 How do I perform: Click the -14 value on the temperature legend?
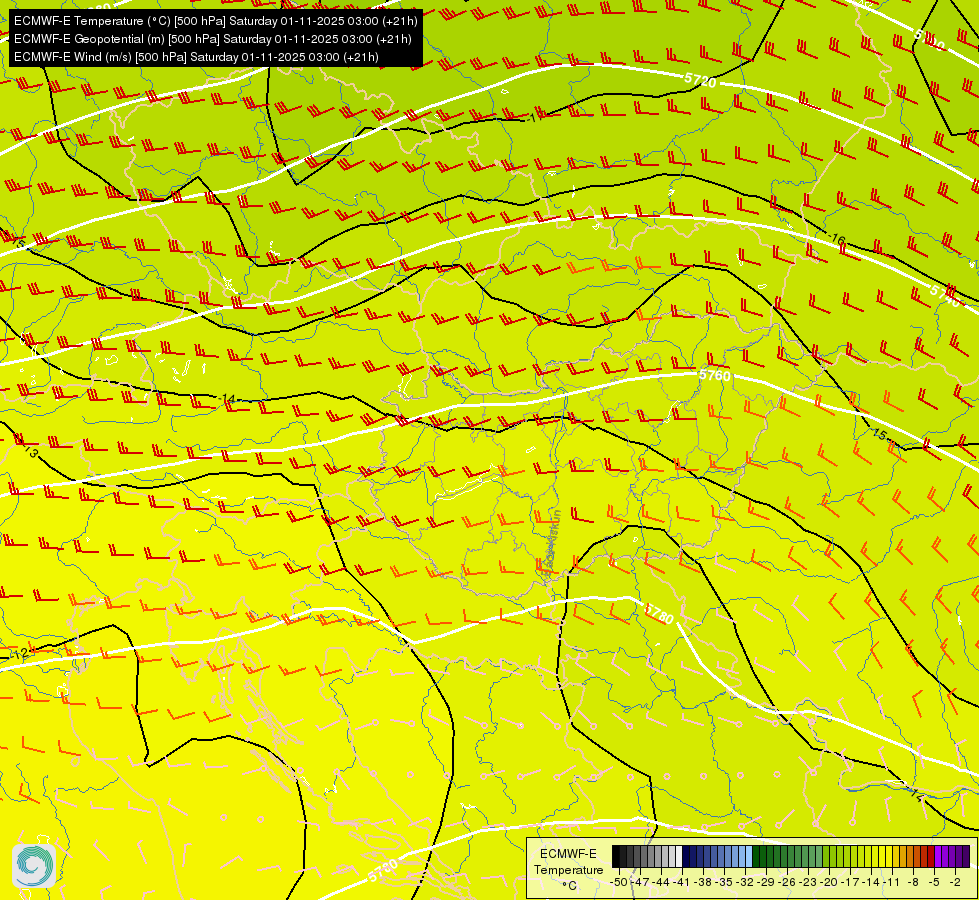click(x=872, y=882)
